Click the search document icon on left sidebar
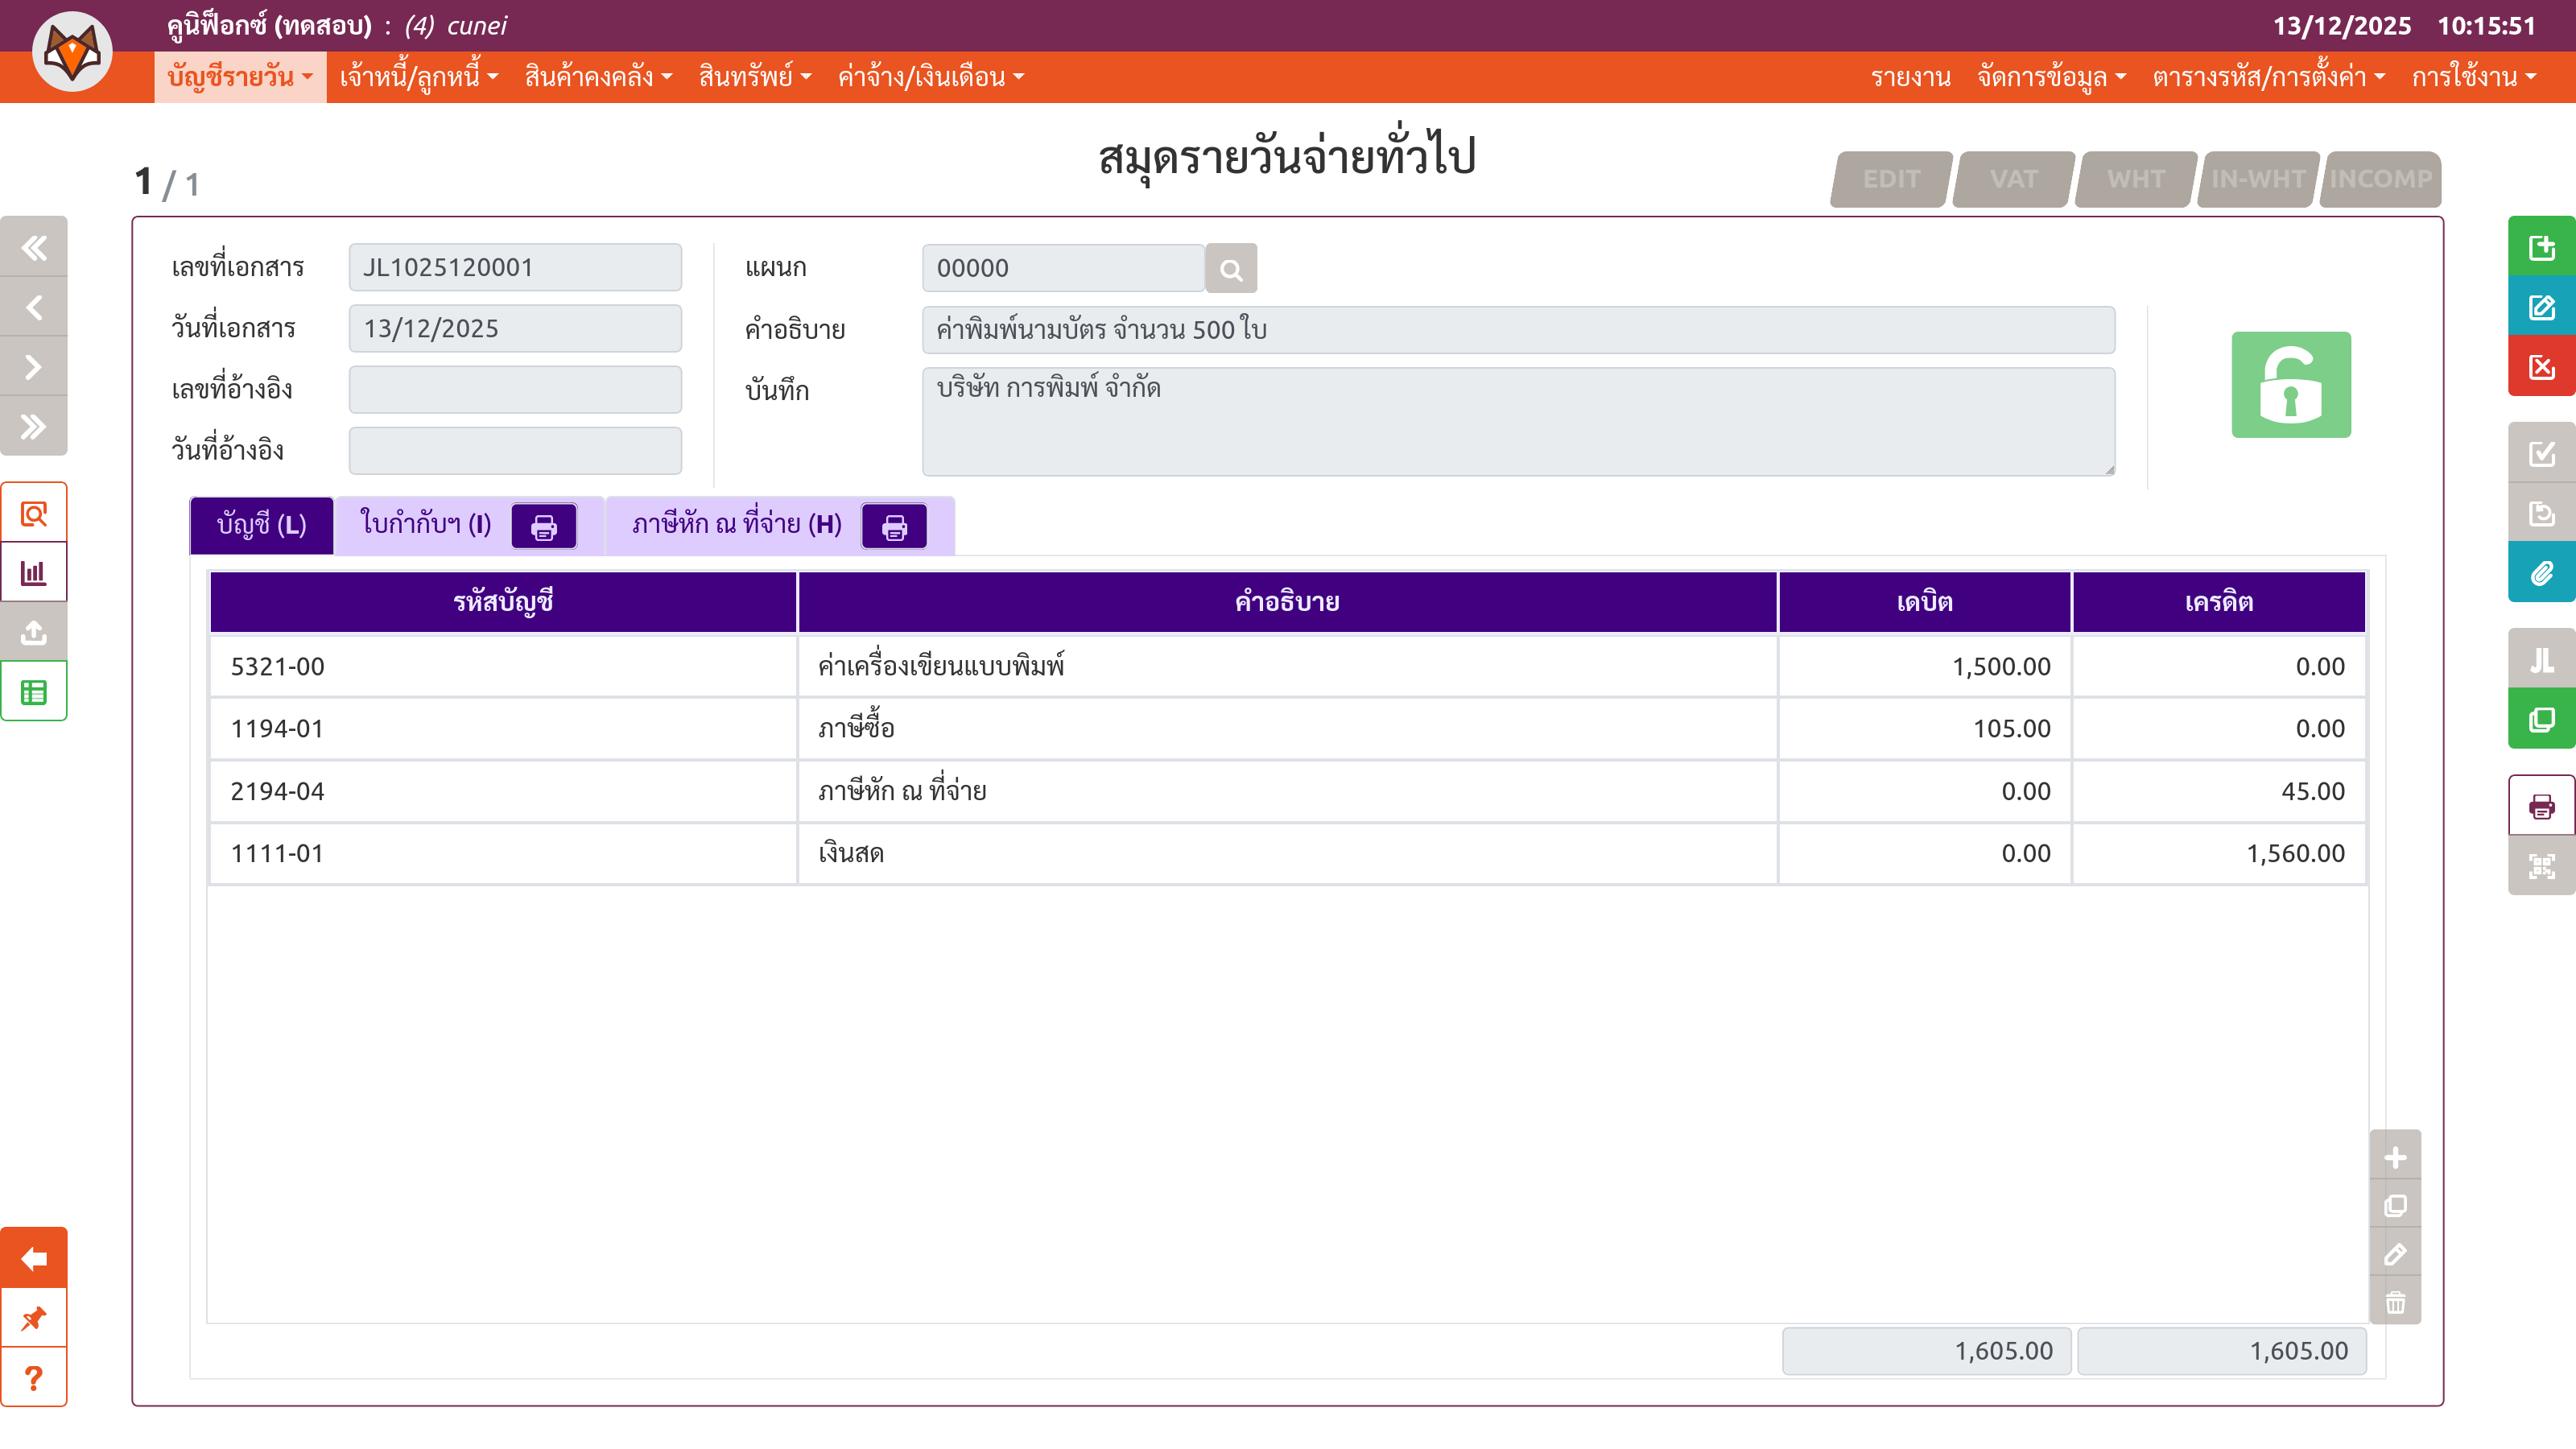The width and height of the screenshot is (2576, 1449). coord(34,514)
